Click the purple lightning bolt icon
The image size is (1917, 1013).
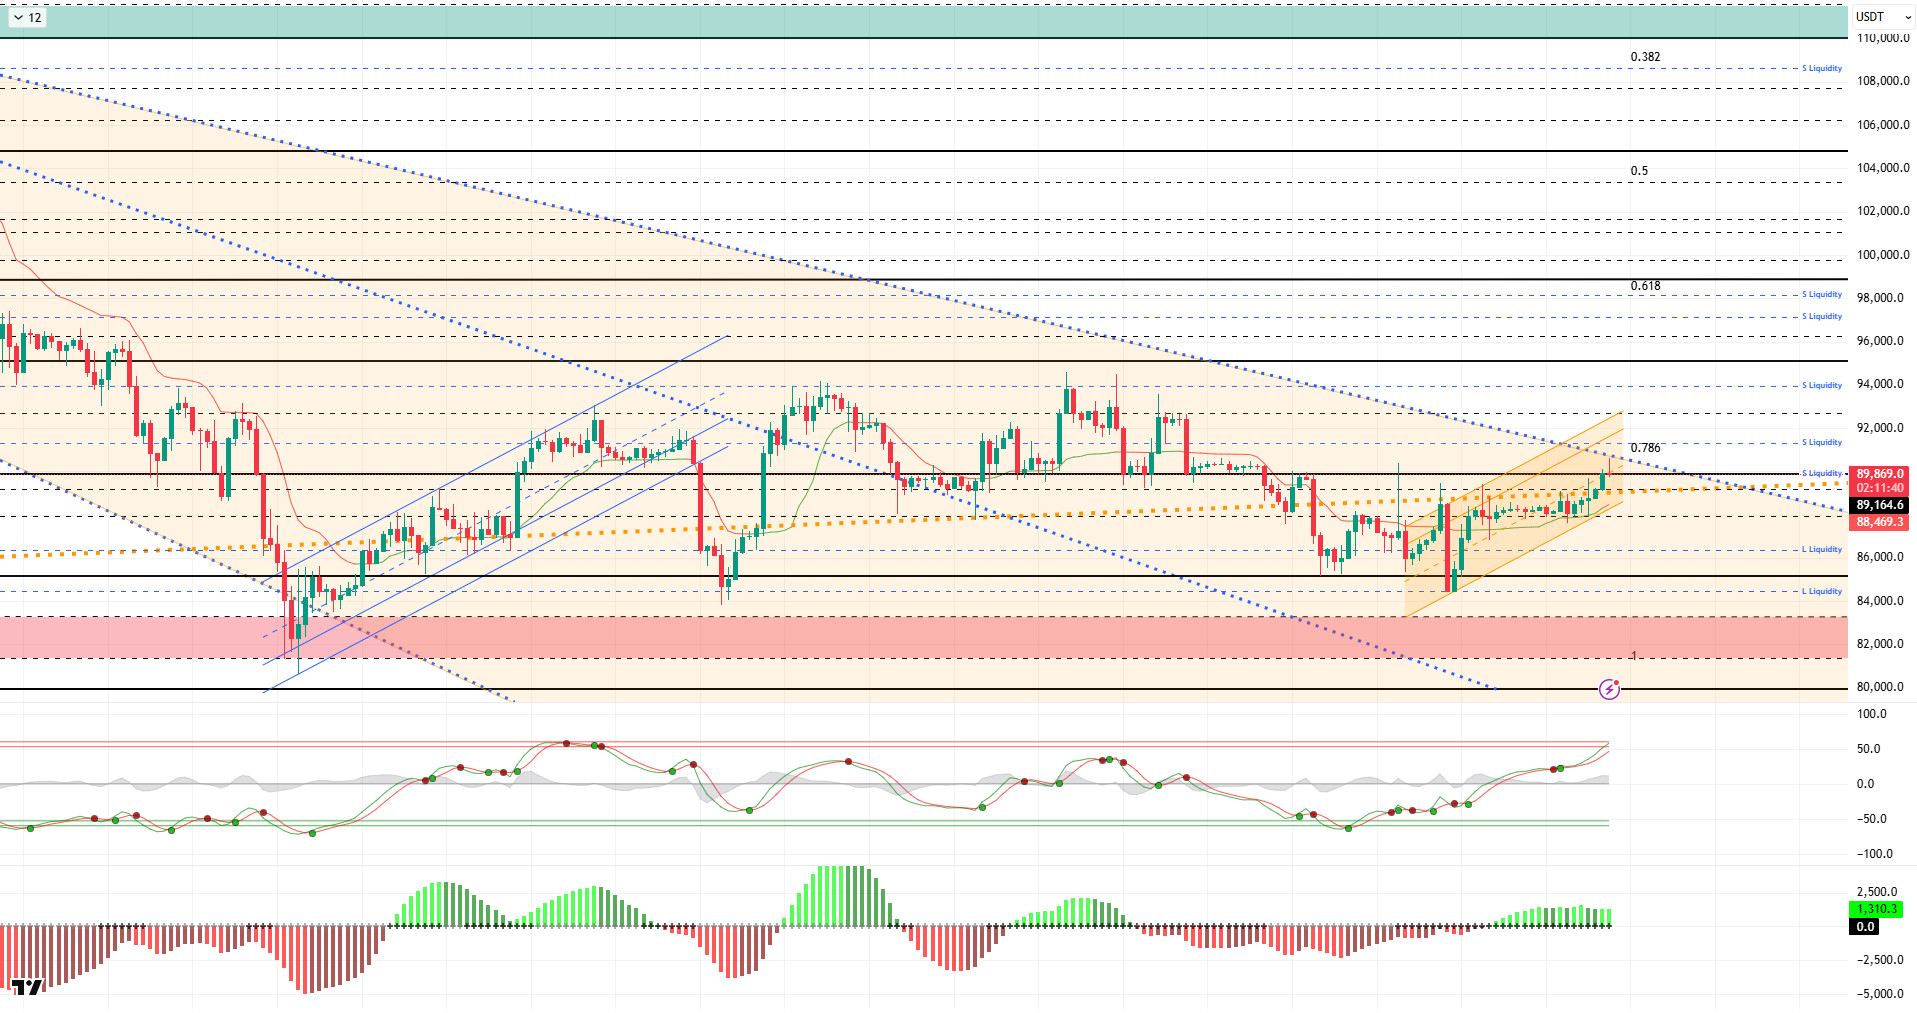(1608, 689)
